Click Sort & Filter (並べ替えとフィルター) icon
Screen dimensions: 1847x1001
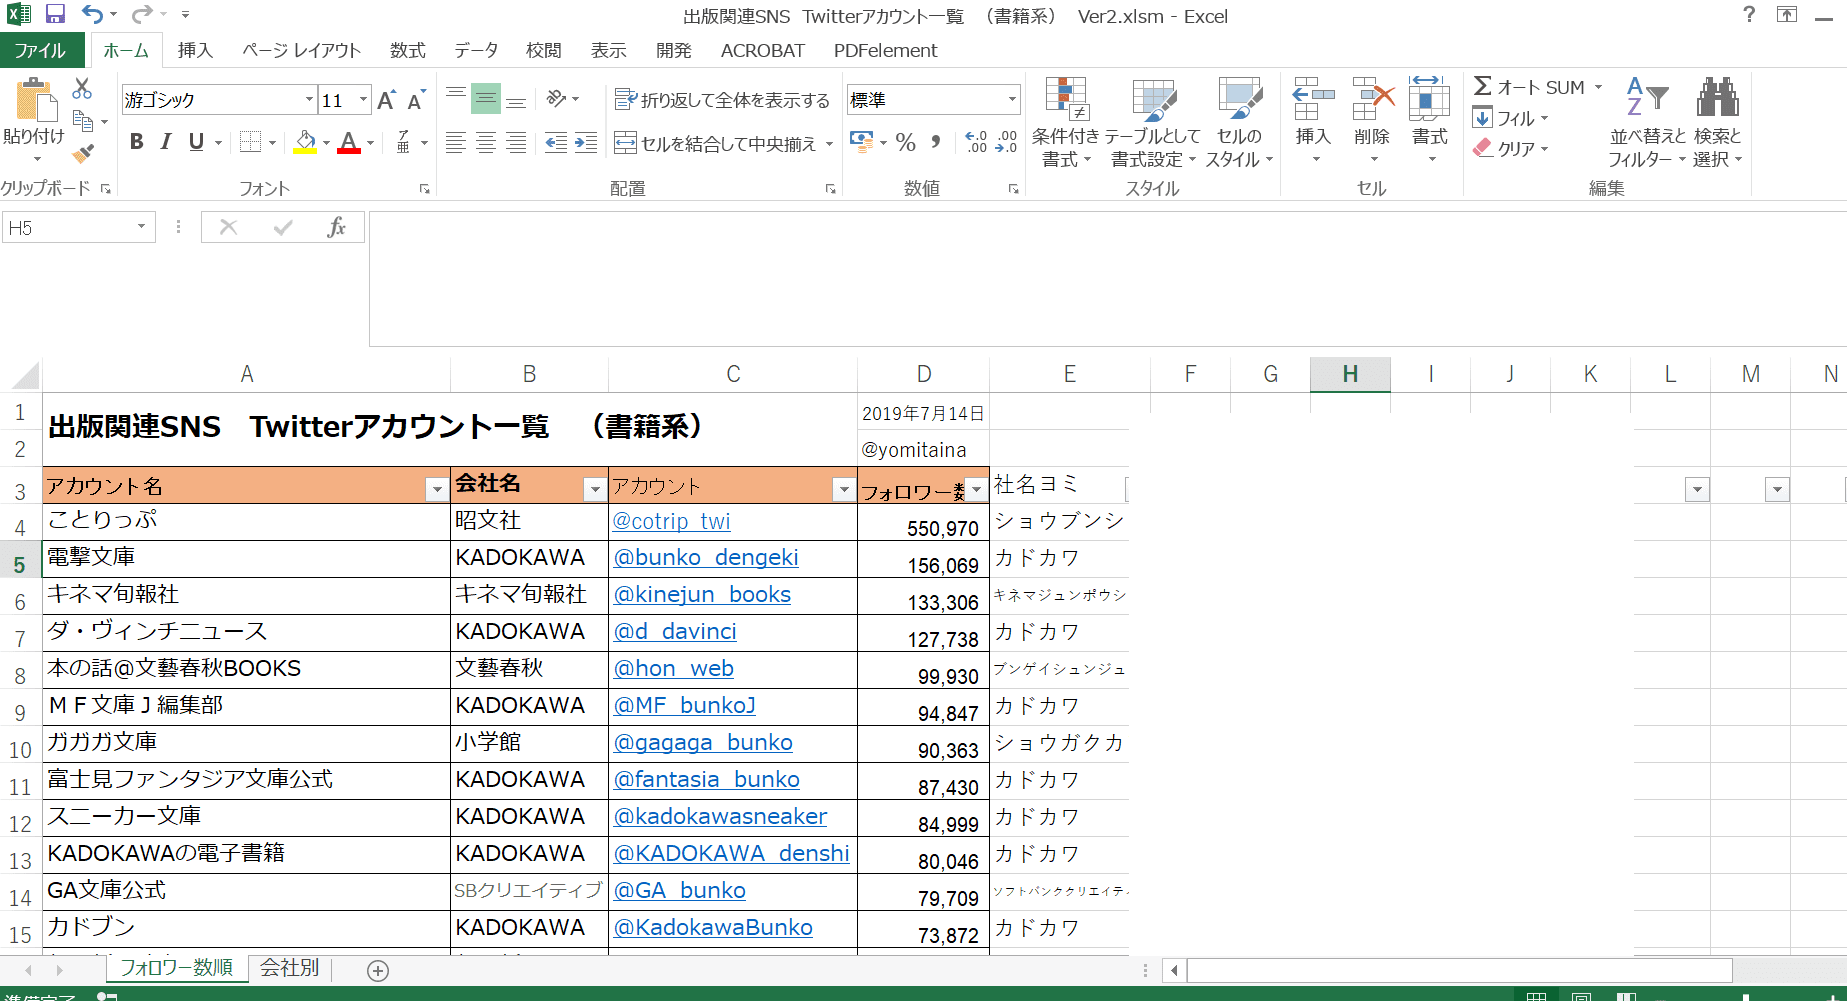pyautogui.click(x=1647, y=97)
